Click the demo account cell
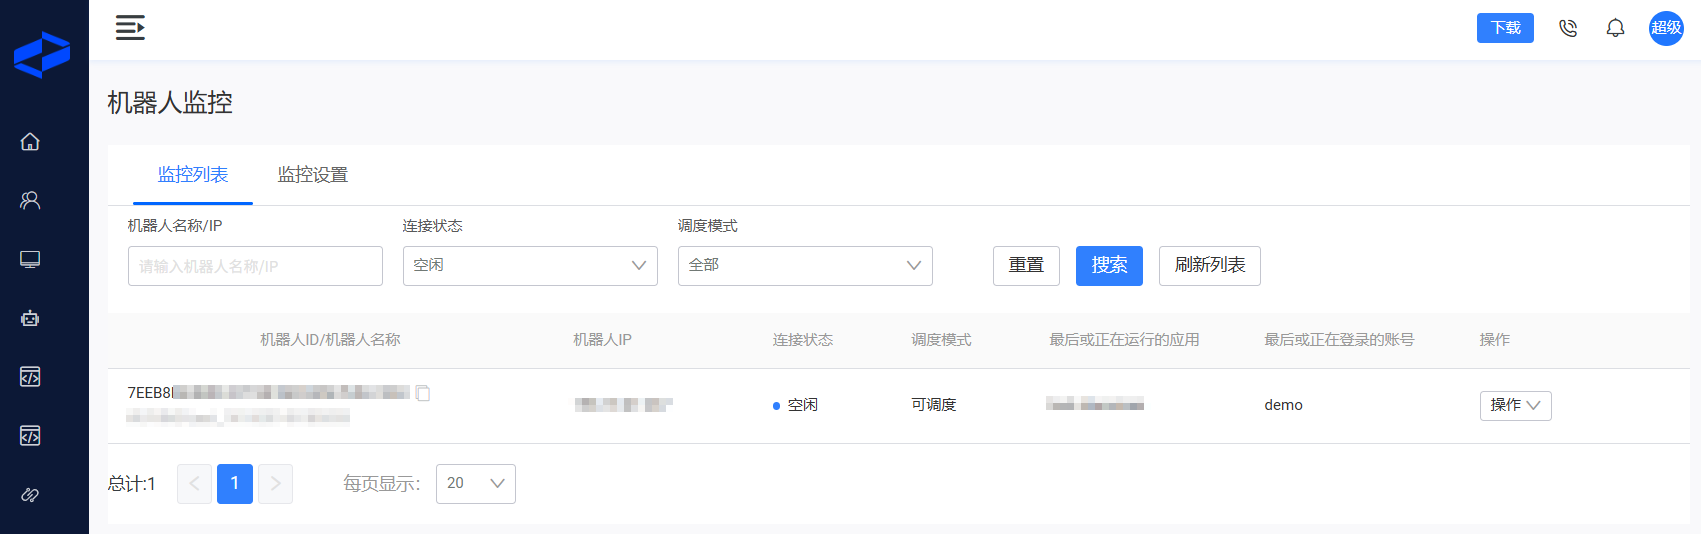 click(x=1283, y=405)
